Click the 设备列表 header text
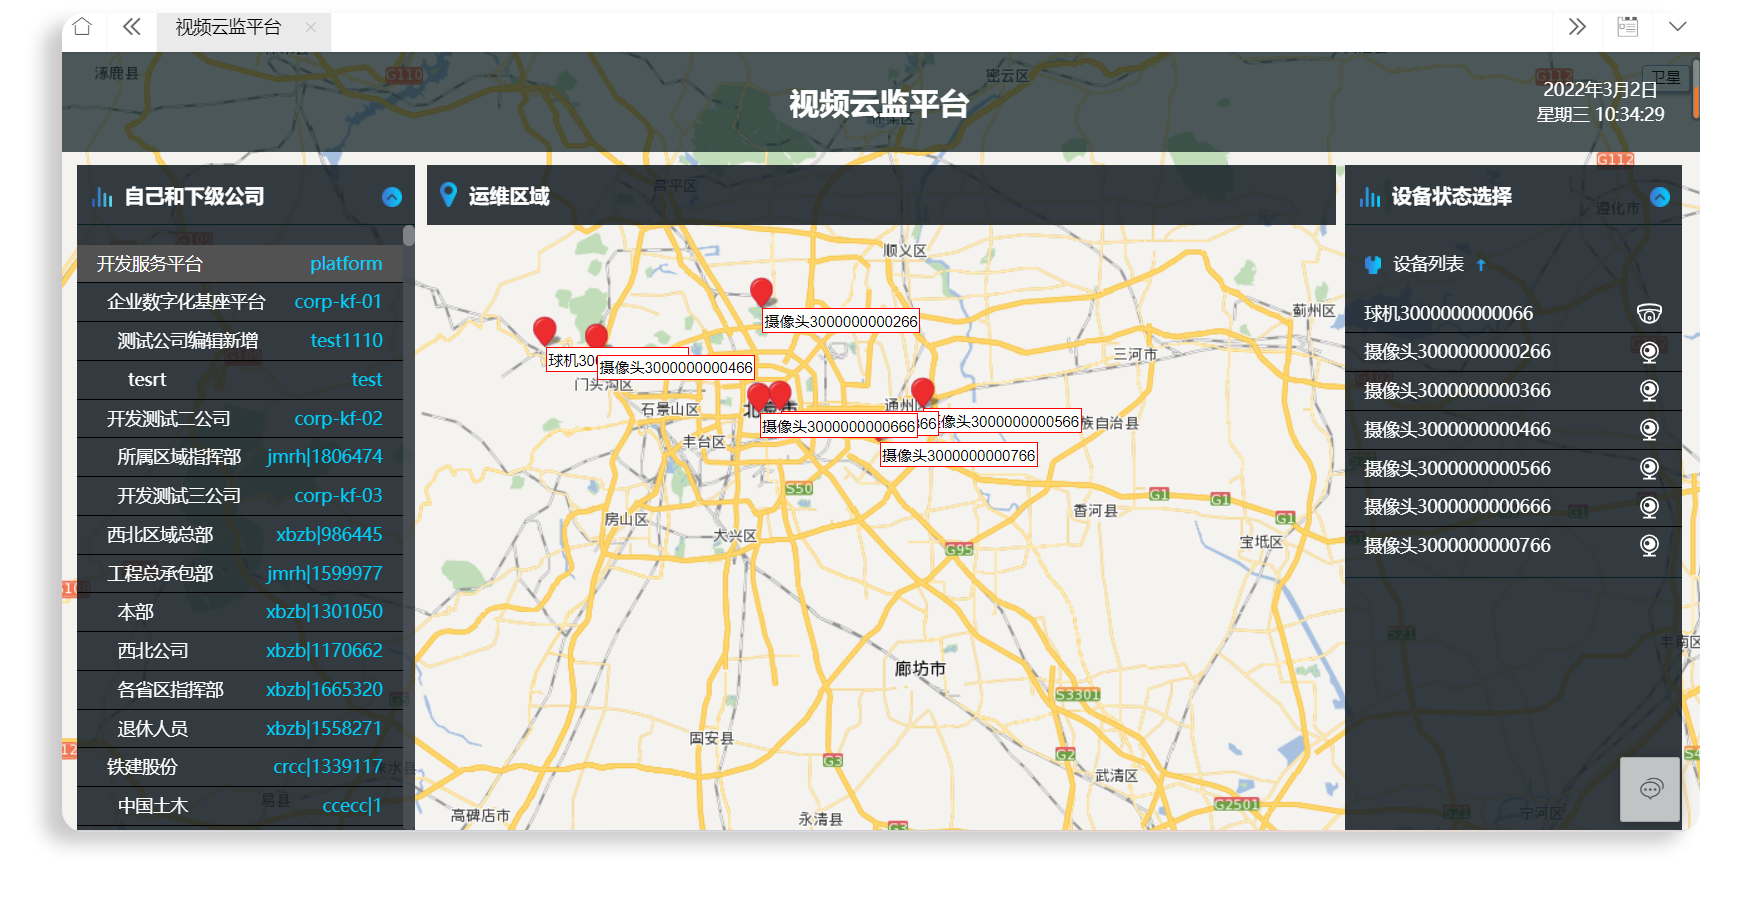 click(1428, 264)
